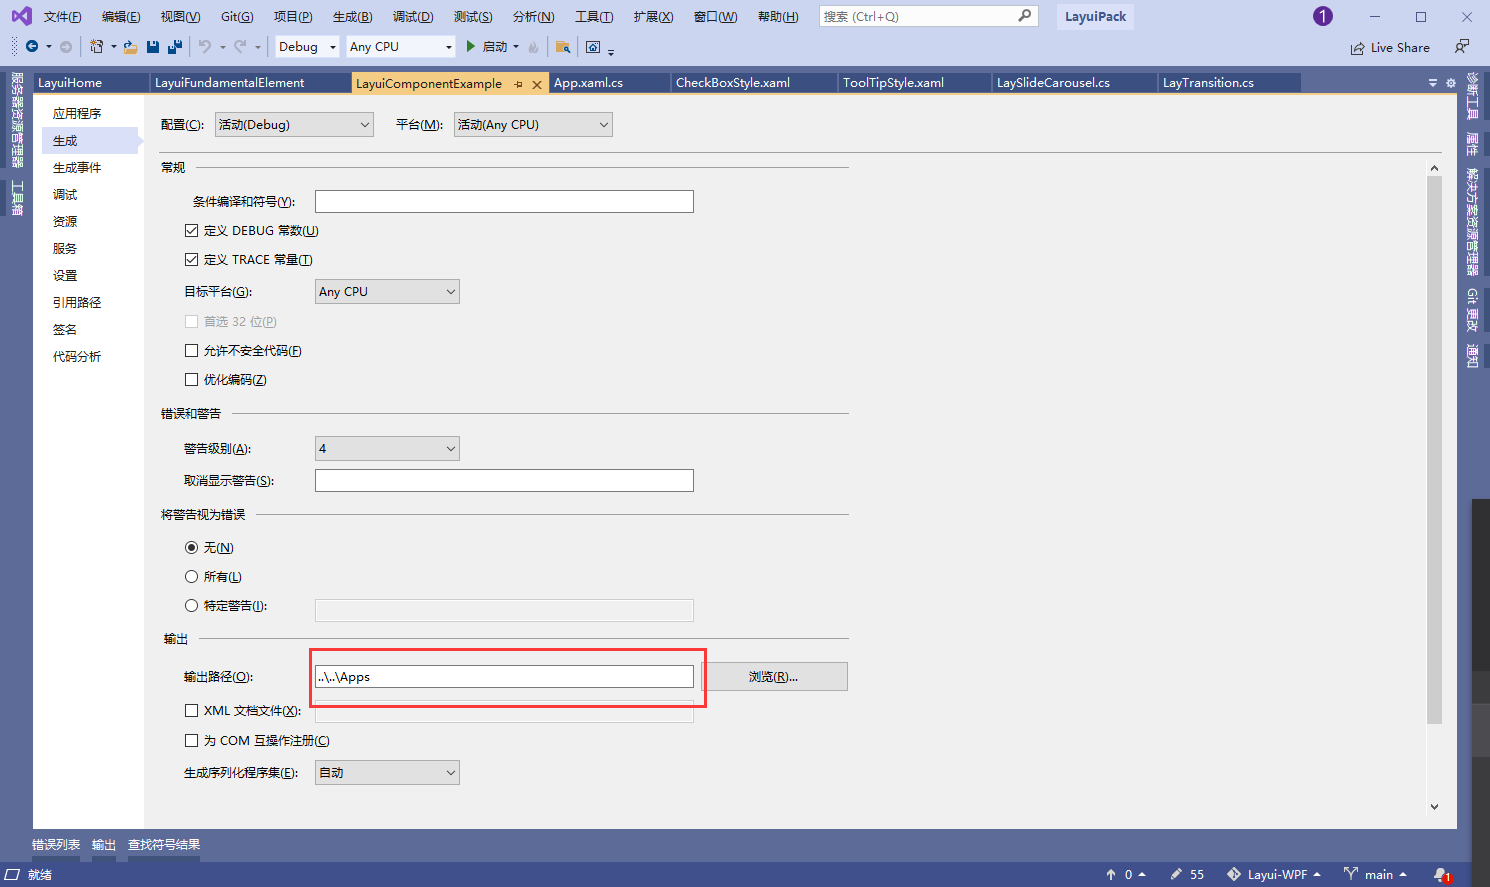The height and width of the screenshot is (887, 1490).
Task: Enable Optimize code checkbox
Action: coord(191,379)
